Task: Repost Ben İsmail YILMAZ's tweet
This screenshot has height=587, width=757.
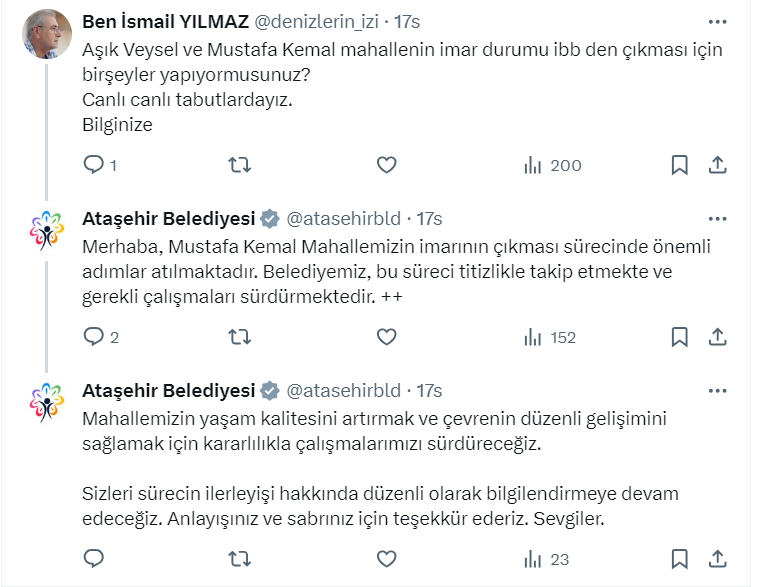Action: [x=240, y=165]
